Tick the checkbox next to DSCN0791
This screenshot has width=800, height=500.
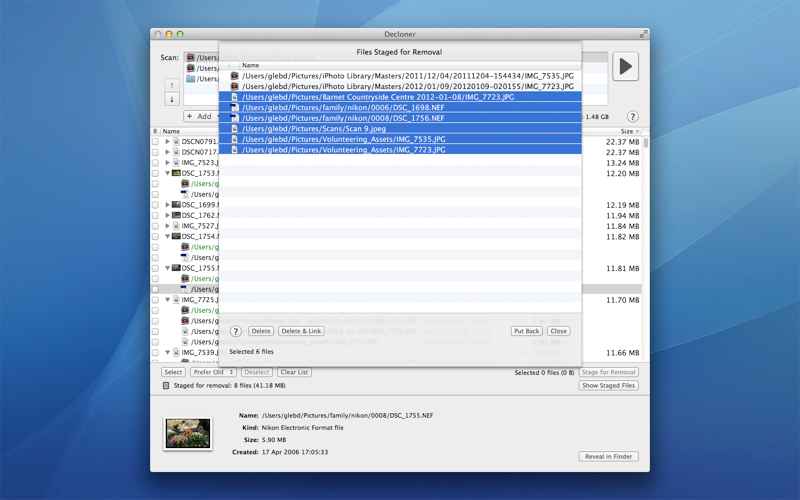(x=156, y=141)
